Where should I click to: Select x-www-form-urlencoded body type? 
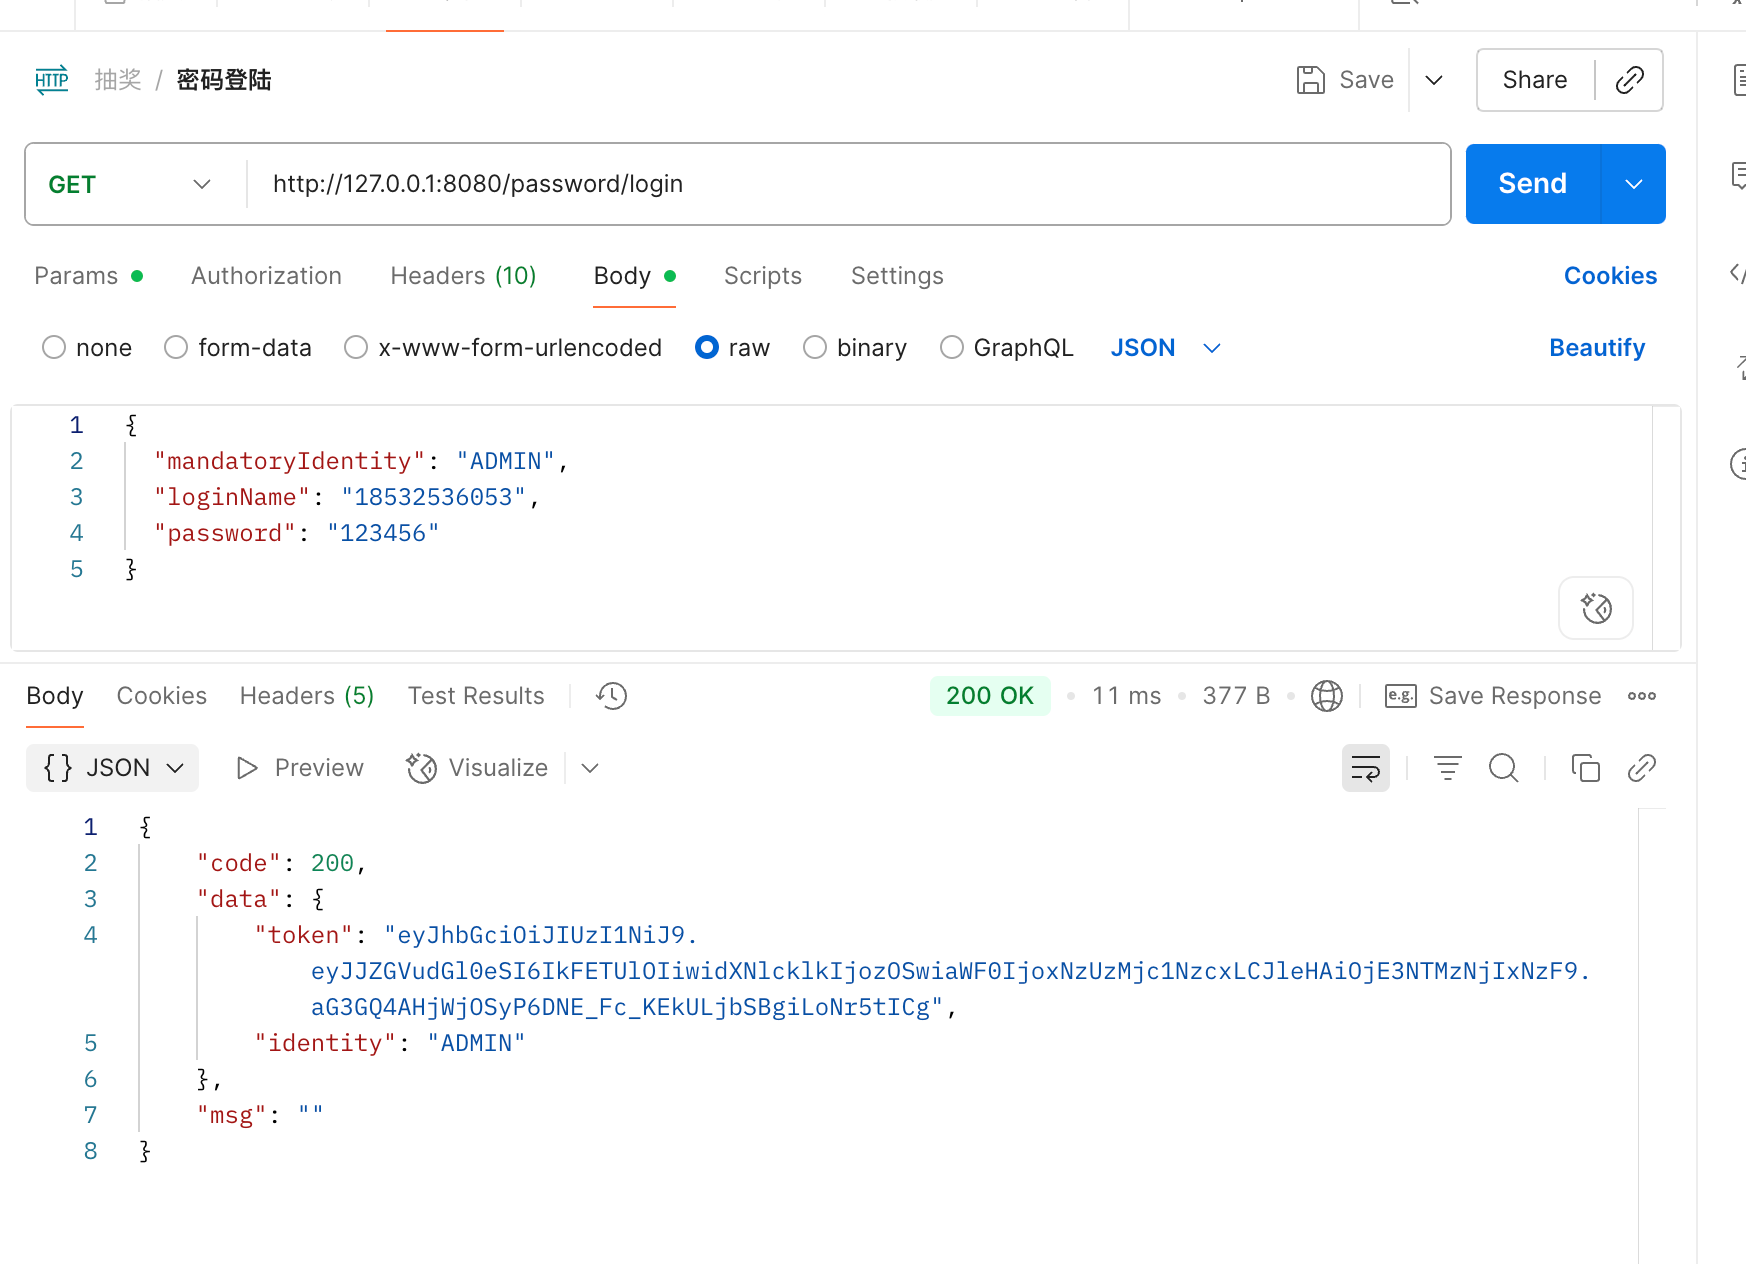click(x=356, y=348)
